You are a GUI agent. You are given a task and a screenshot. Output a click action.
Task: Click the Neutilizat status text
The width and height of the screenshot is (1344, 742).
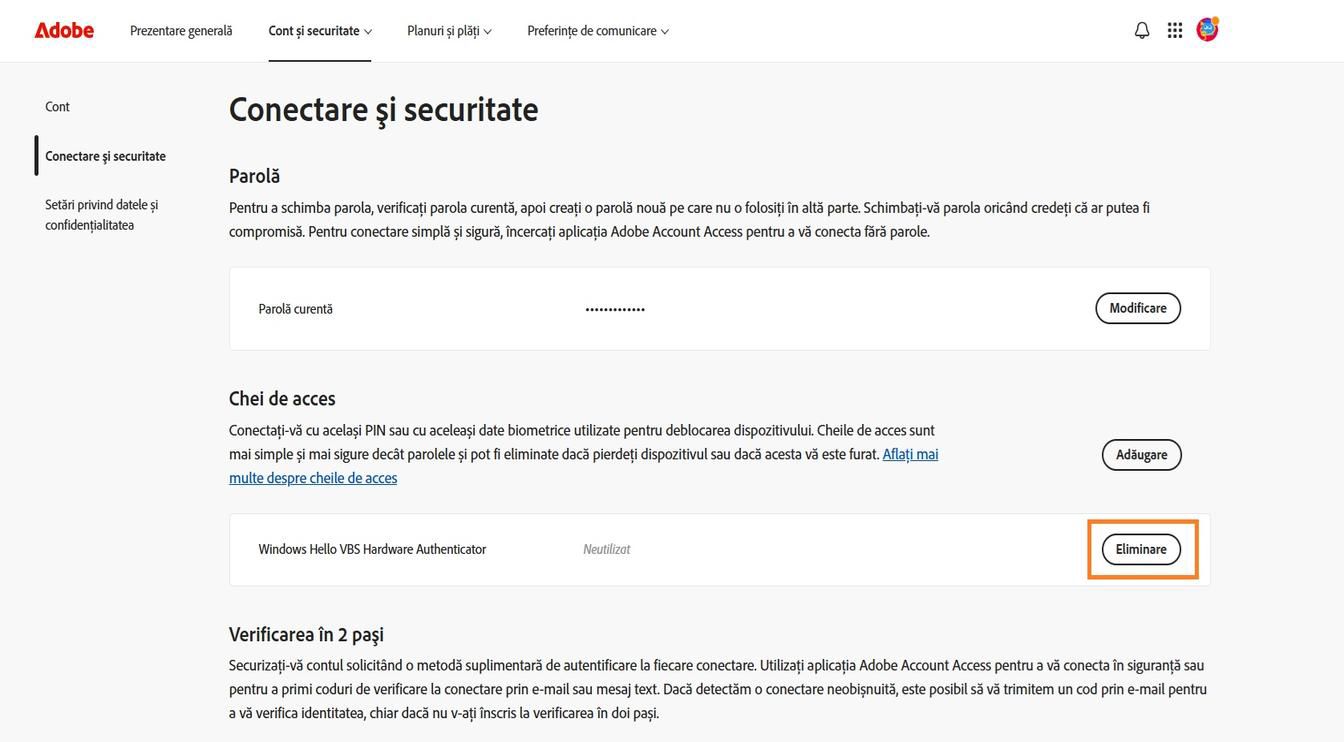point(606,549)
